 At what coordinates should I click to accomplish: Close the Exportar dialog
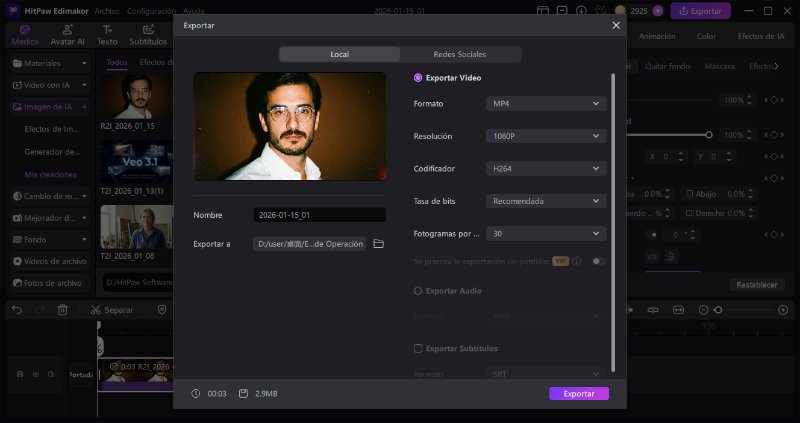(x=616, y=26)
